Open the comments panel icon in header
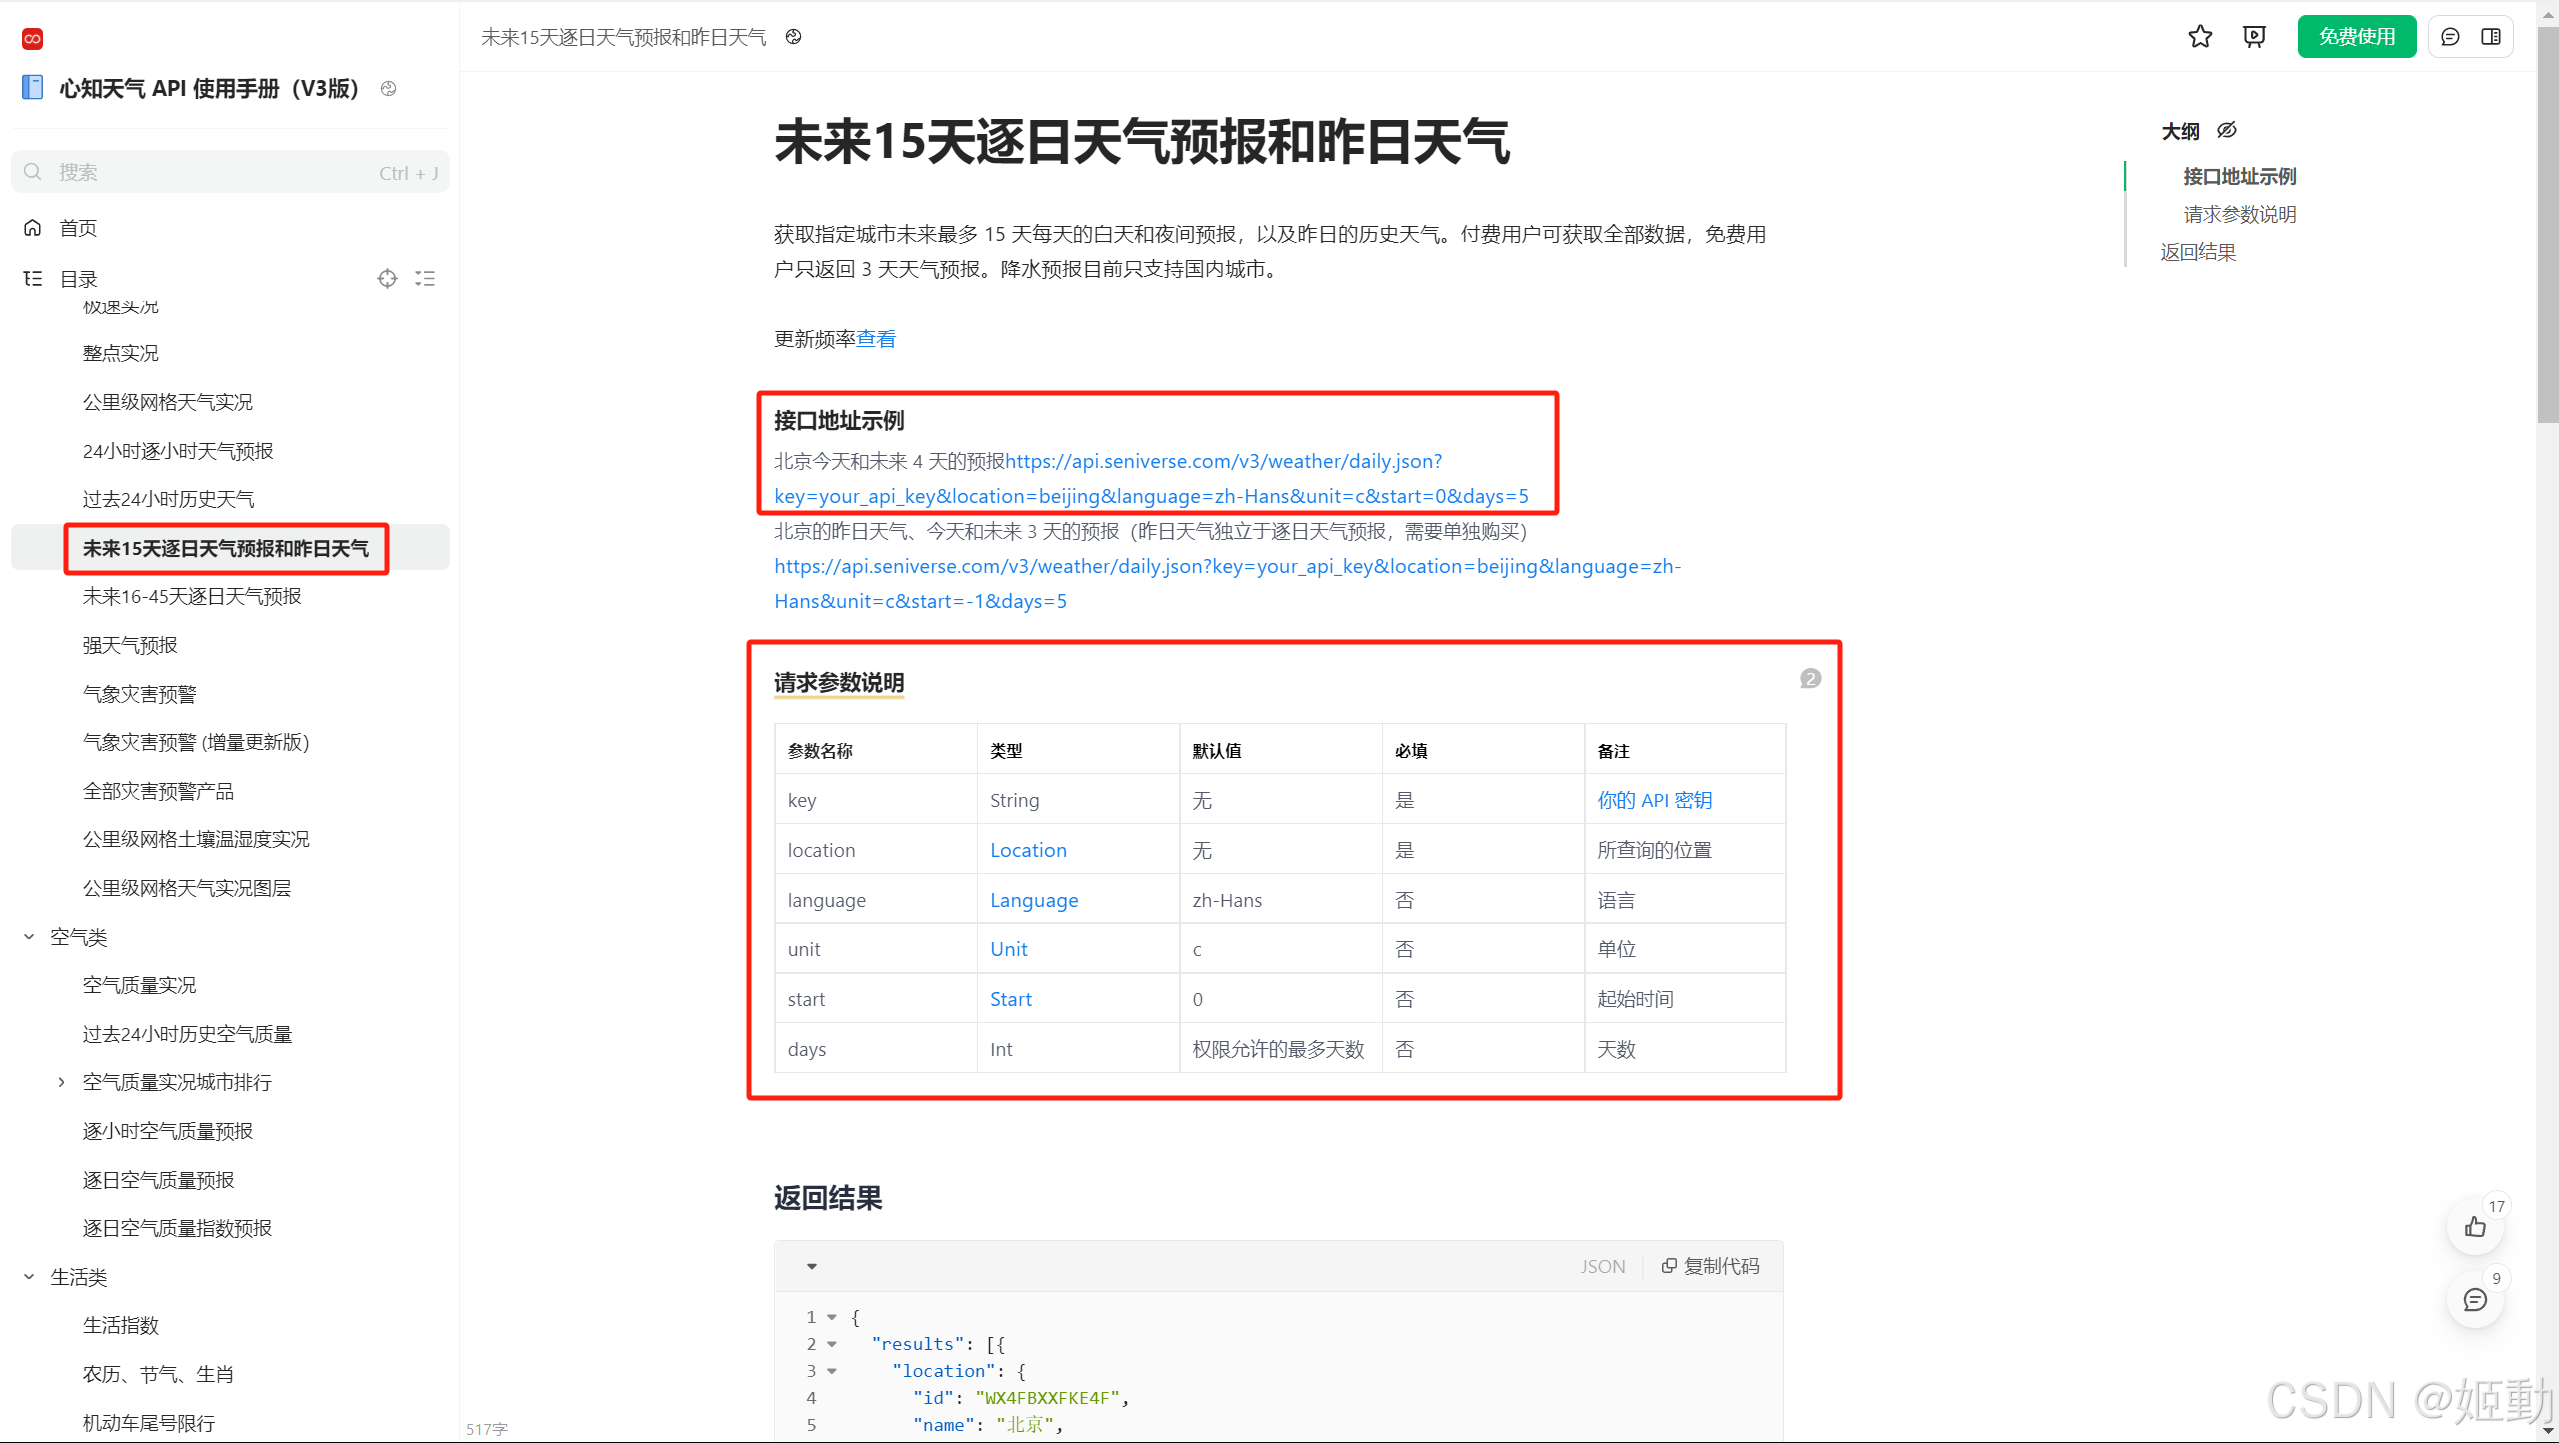 [2450, 37]
